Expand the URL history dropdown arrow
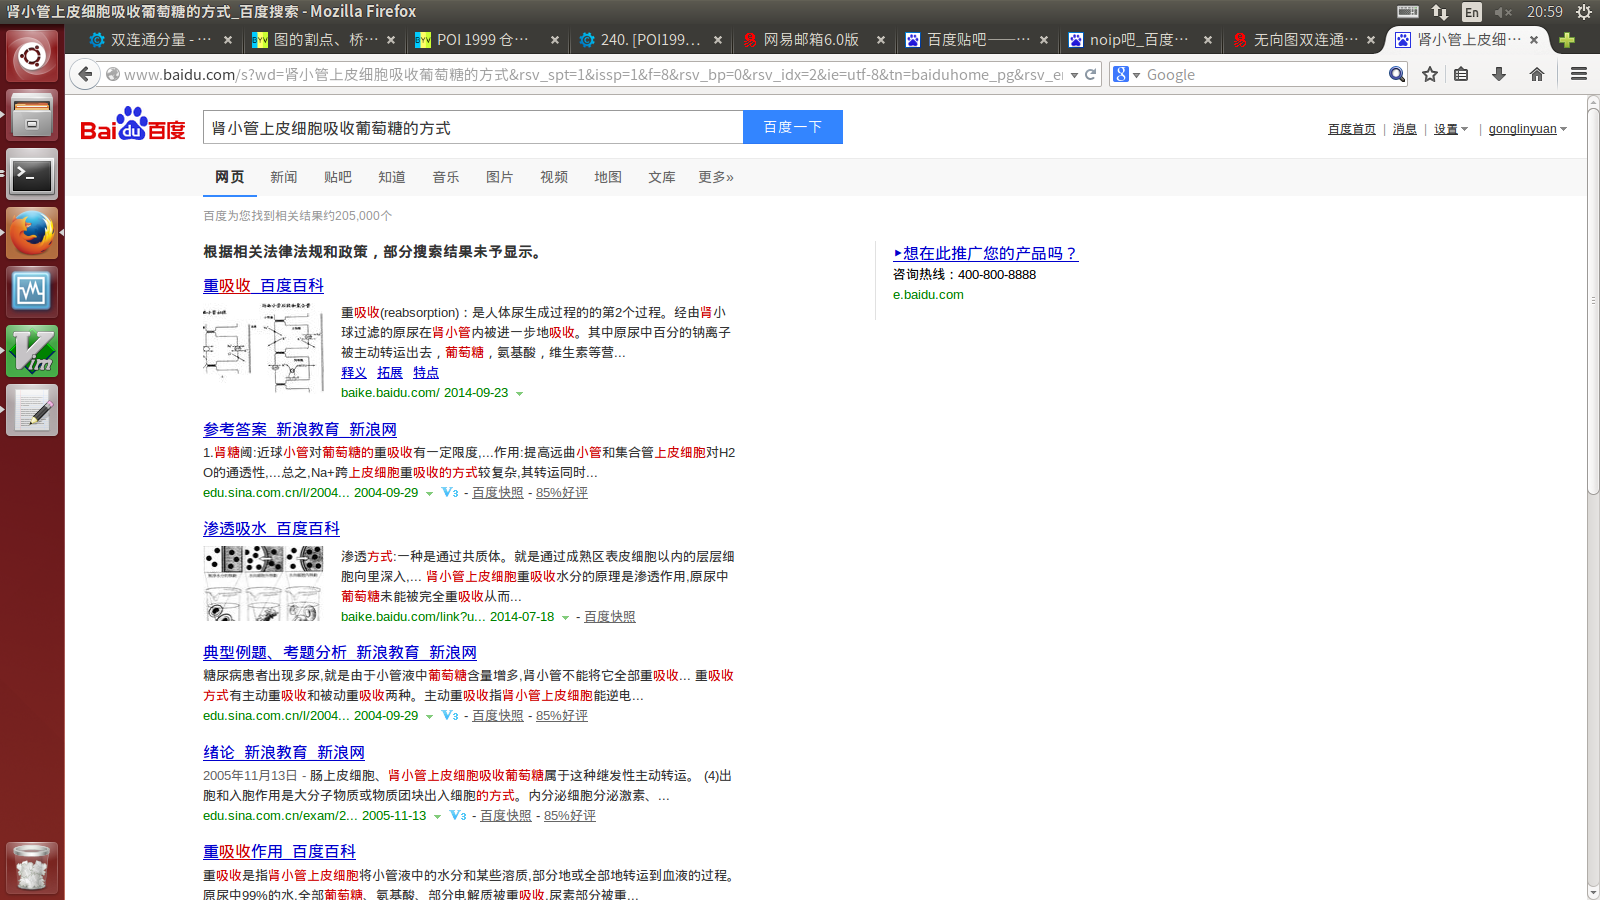The image size is (1600, 900). (1074, 75)
